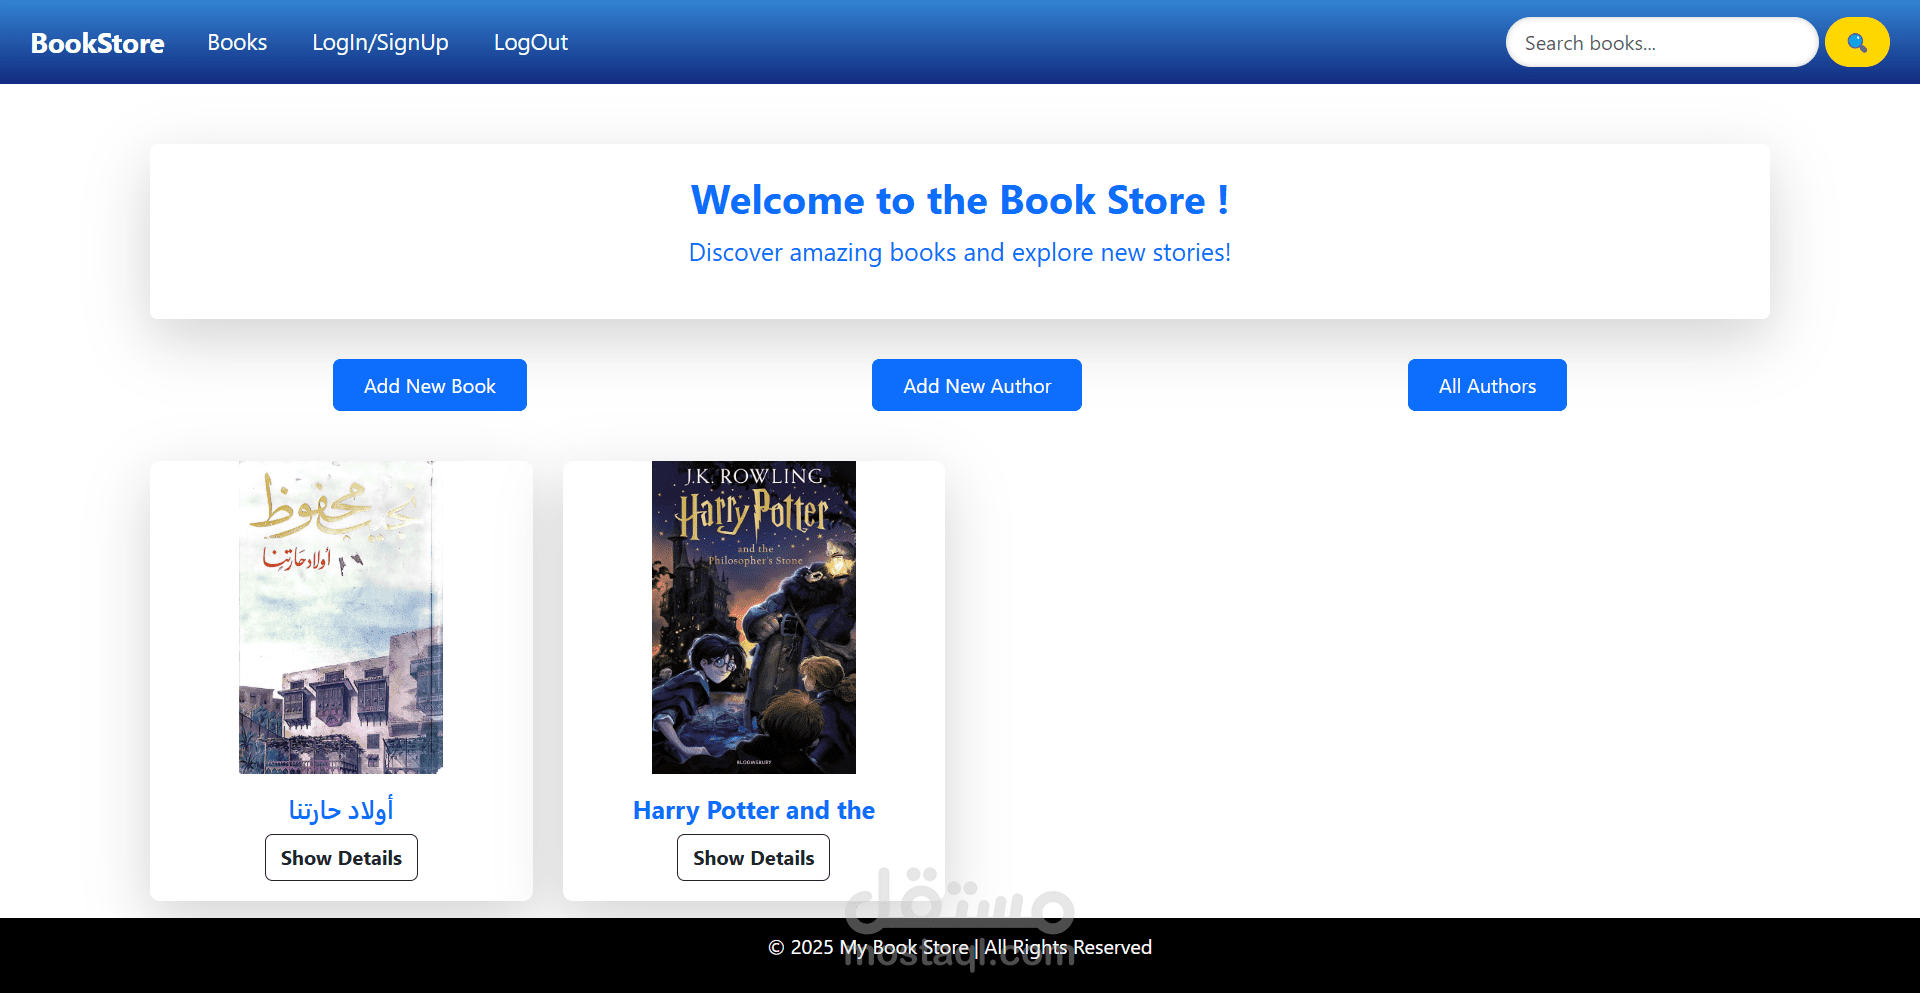This screenshot has height=993, width=1920.
Task: Click the Add New Author button
Action: [976, 385]
